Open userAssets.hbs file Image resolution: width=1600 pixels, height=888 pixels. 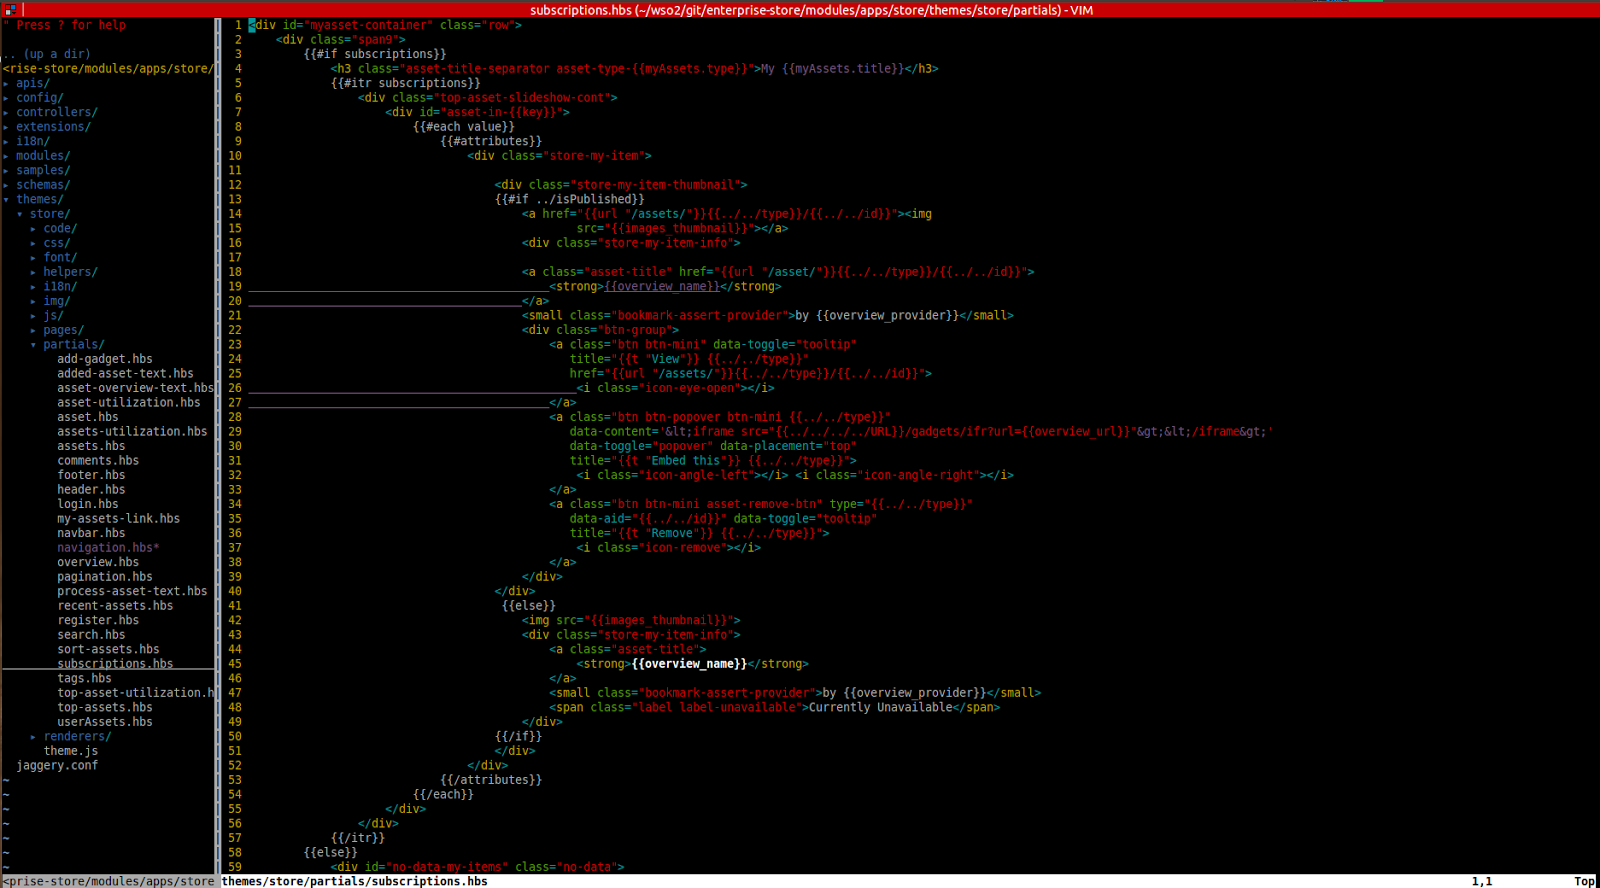pyautogui.click(x=105, y=721)
